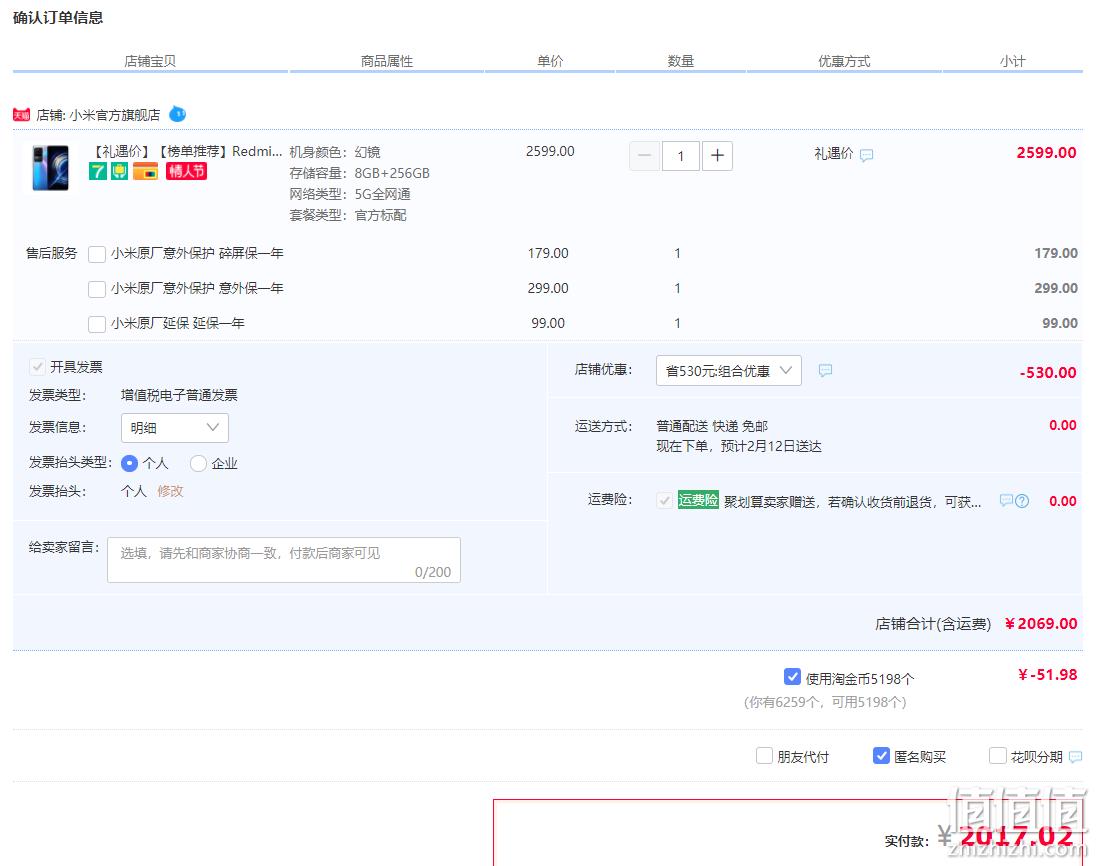
Task: Click the red 2599.00 subtotal
Action: click(1047, 152)
